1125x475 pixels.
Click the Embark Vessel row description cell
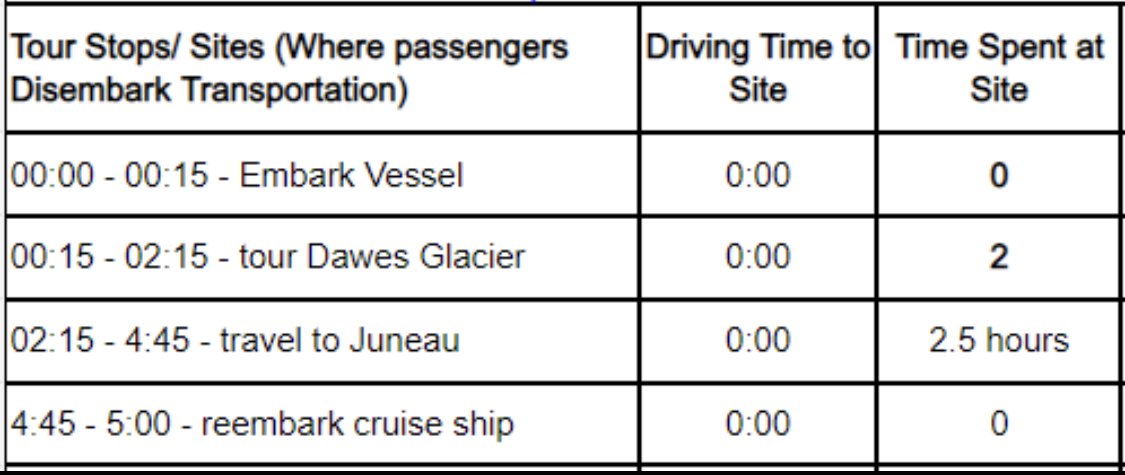(x=322, y=175)
